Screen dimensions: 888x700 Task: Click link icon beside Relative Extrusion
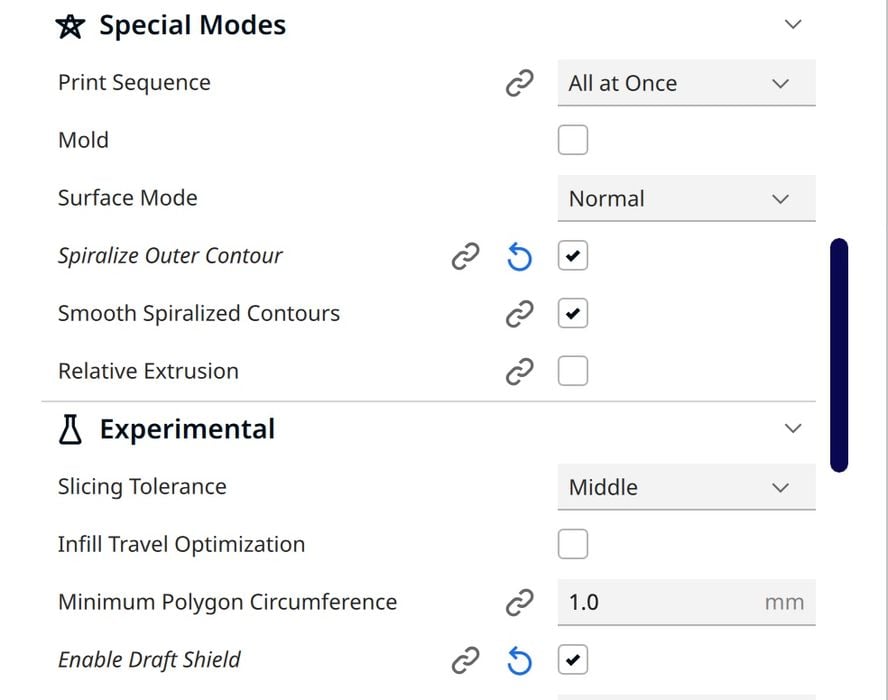519,372
